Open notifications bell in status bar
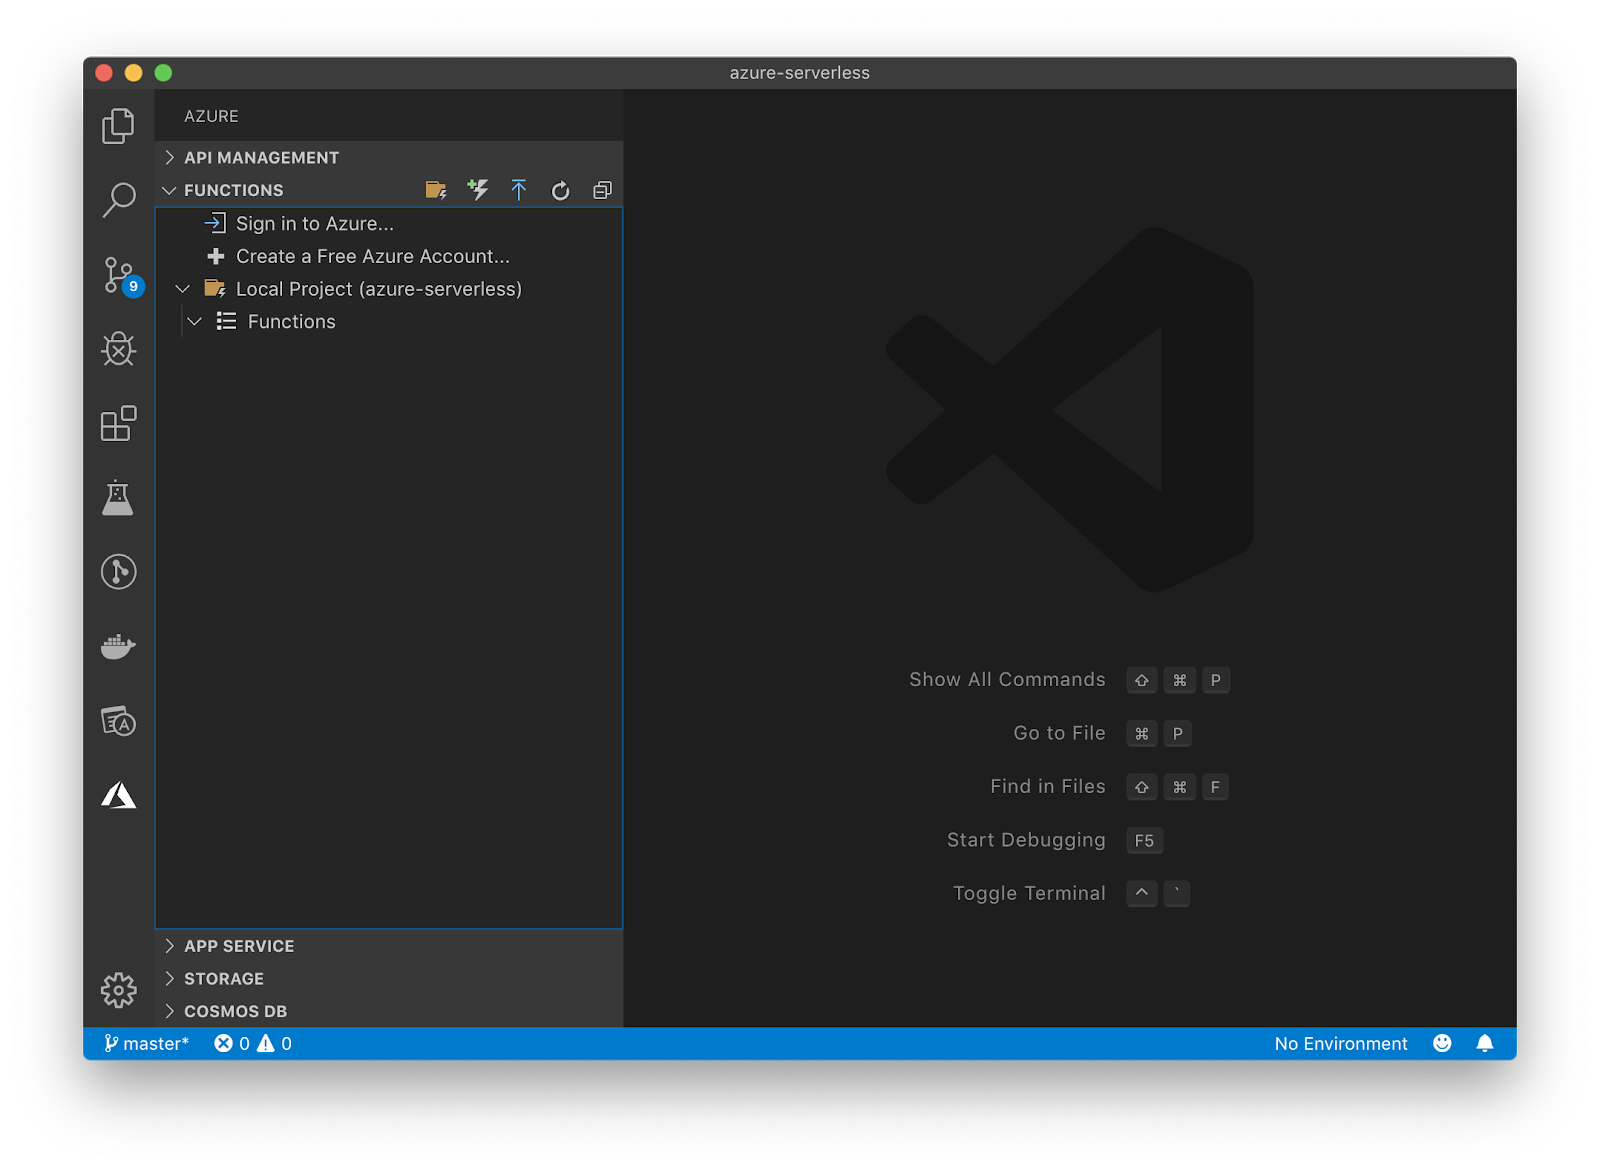The height and width of the screenshot is (1170, 1600). 1485,1043
